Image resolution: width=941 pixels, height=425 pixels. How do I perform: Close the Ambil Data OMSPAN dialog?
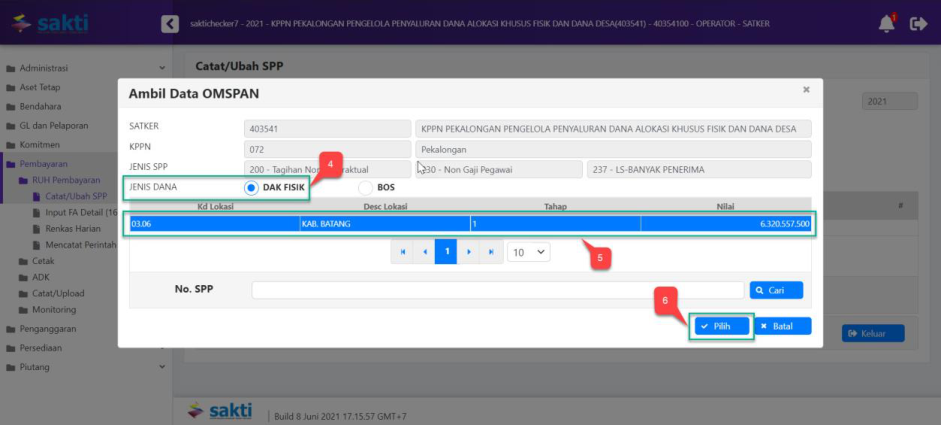click(806, 90)
